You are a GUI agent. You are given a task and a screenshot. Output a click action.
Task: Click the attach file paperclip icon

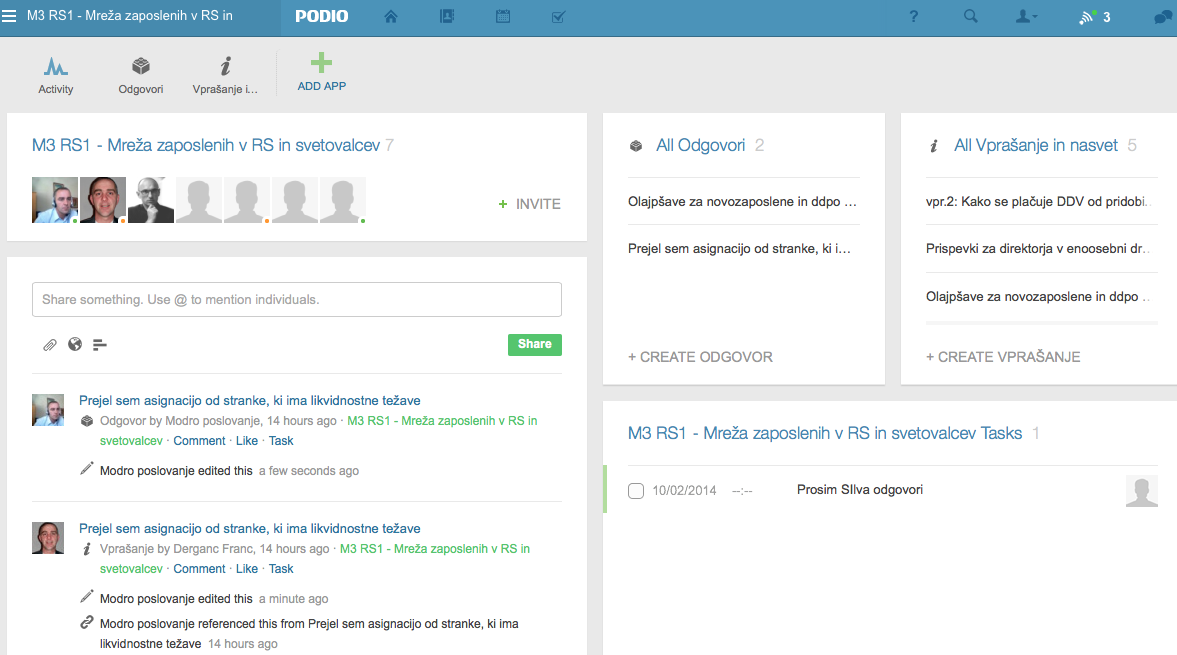[49, 345]
